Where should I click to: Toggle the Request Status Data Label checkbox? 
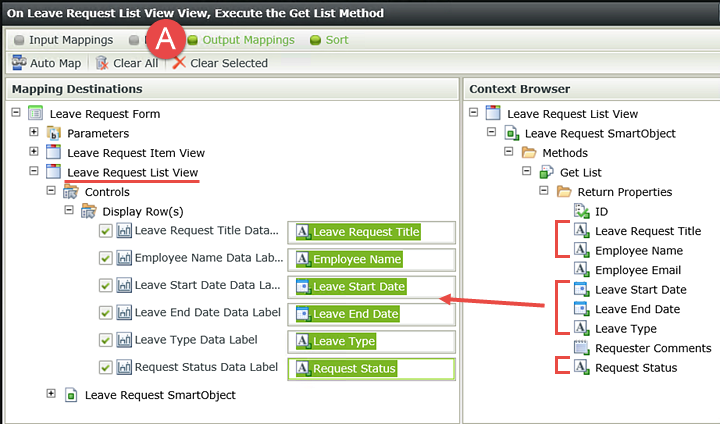coord(106,367)
